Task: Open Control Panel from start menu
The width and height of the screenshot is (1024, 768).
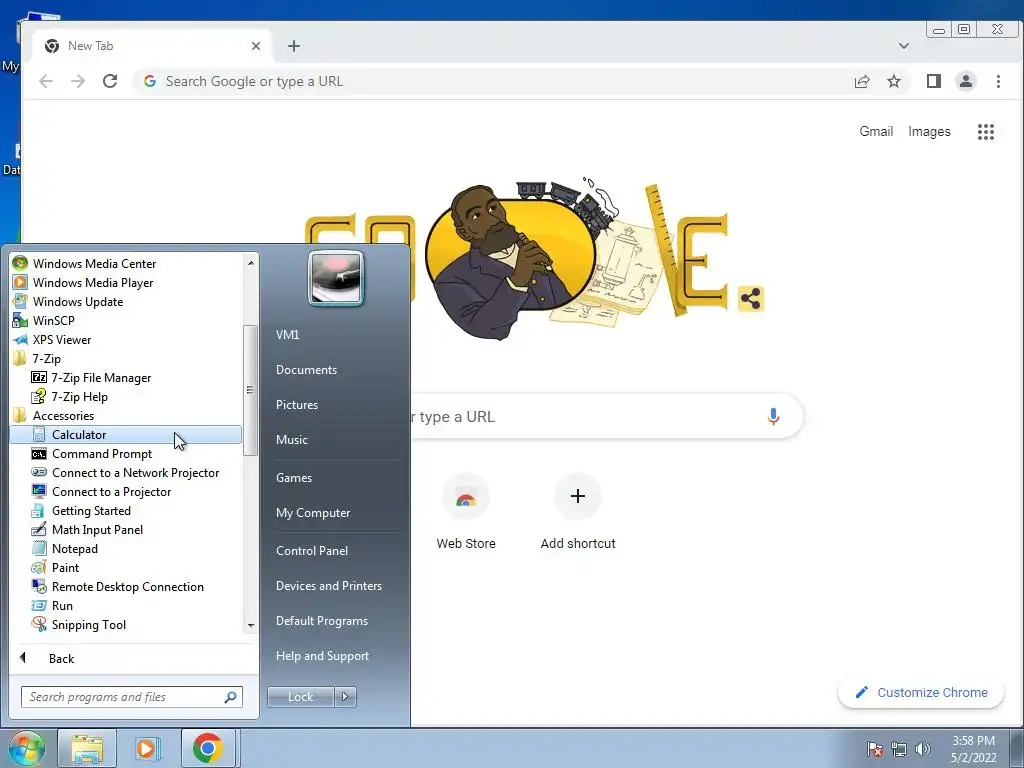Action: (x=312, y=551)
